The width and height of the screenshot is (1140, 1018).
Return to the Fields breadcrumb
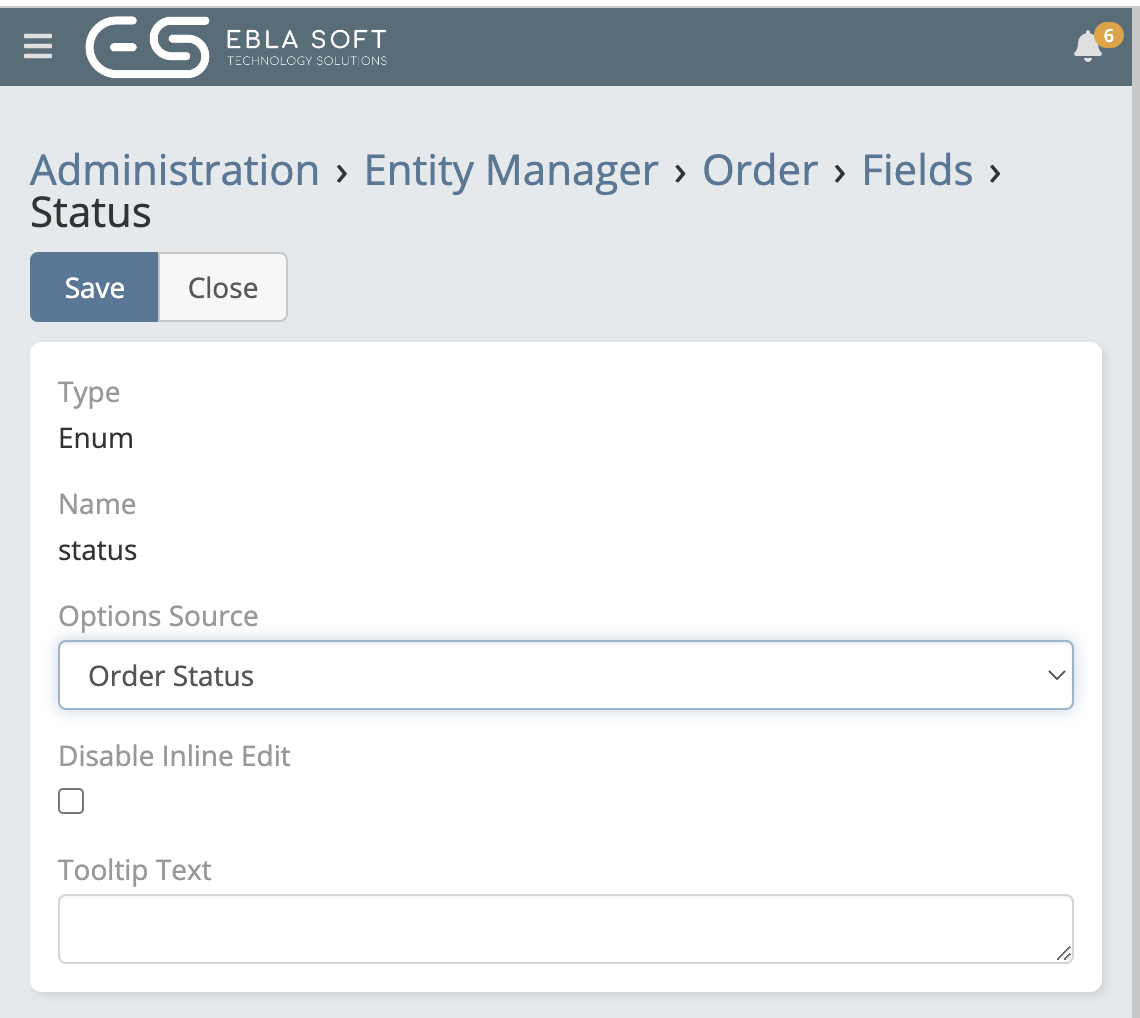(x=917, y=170)
